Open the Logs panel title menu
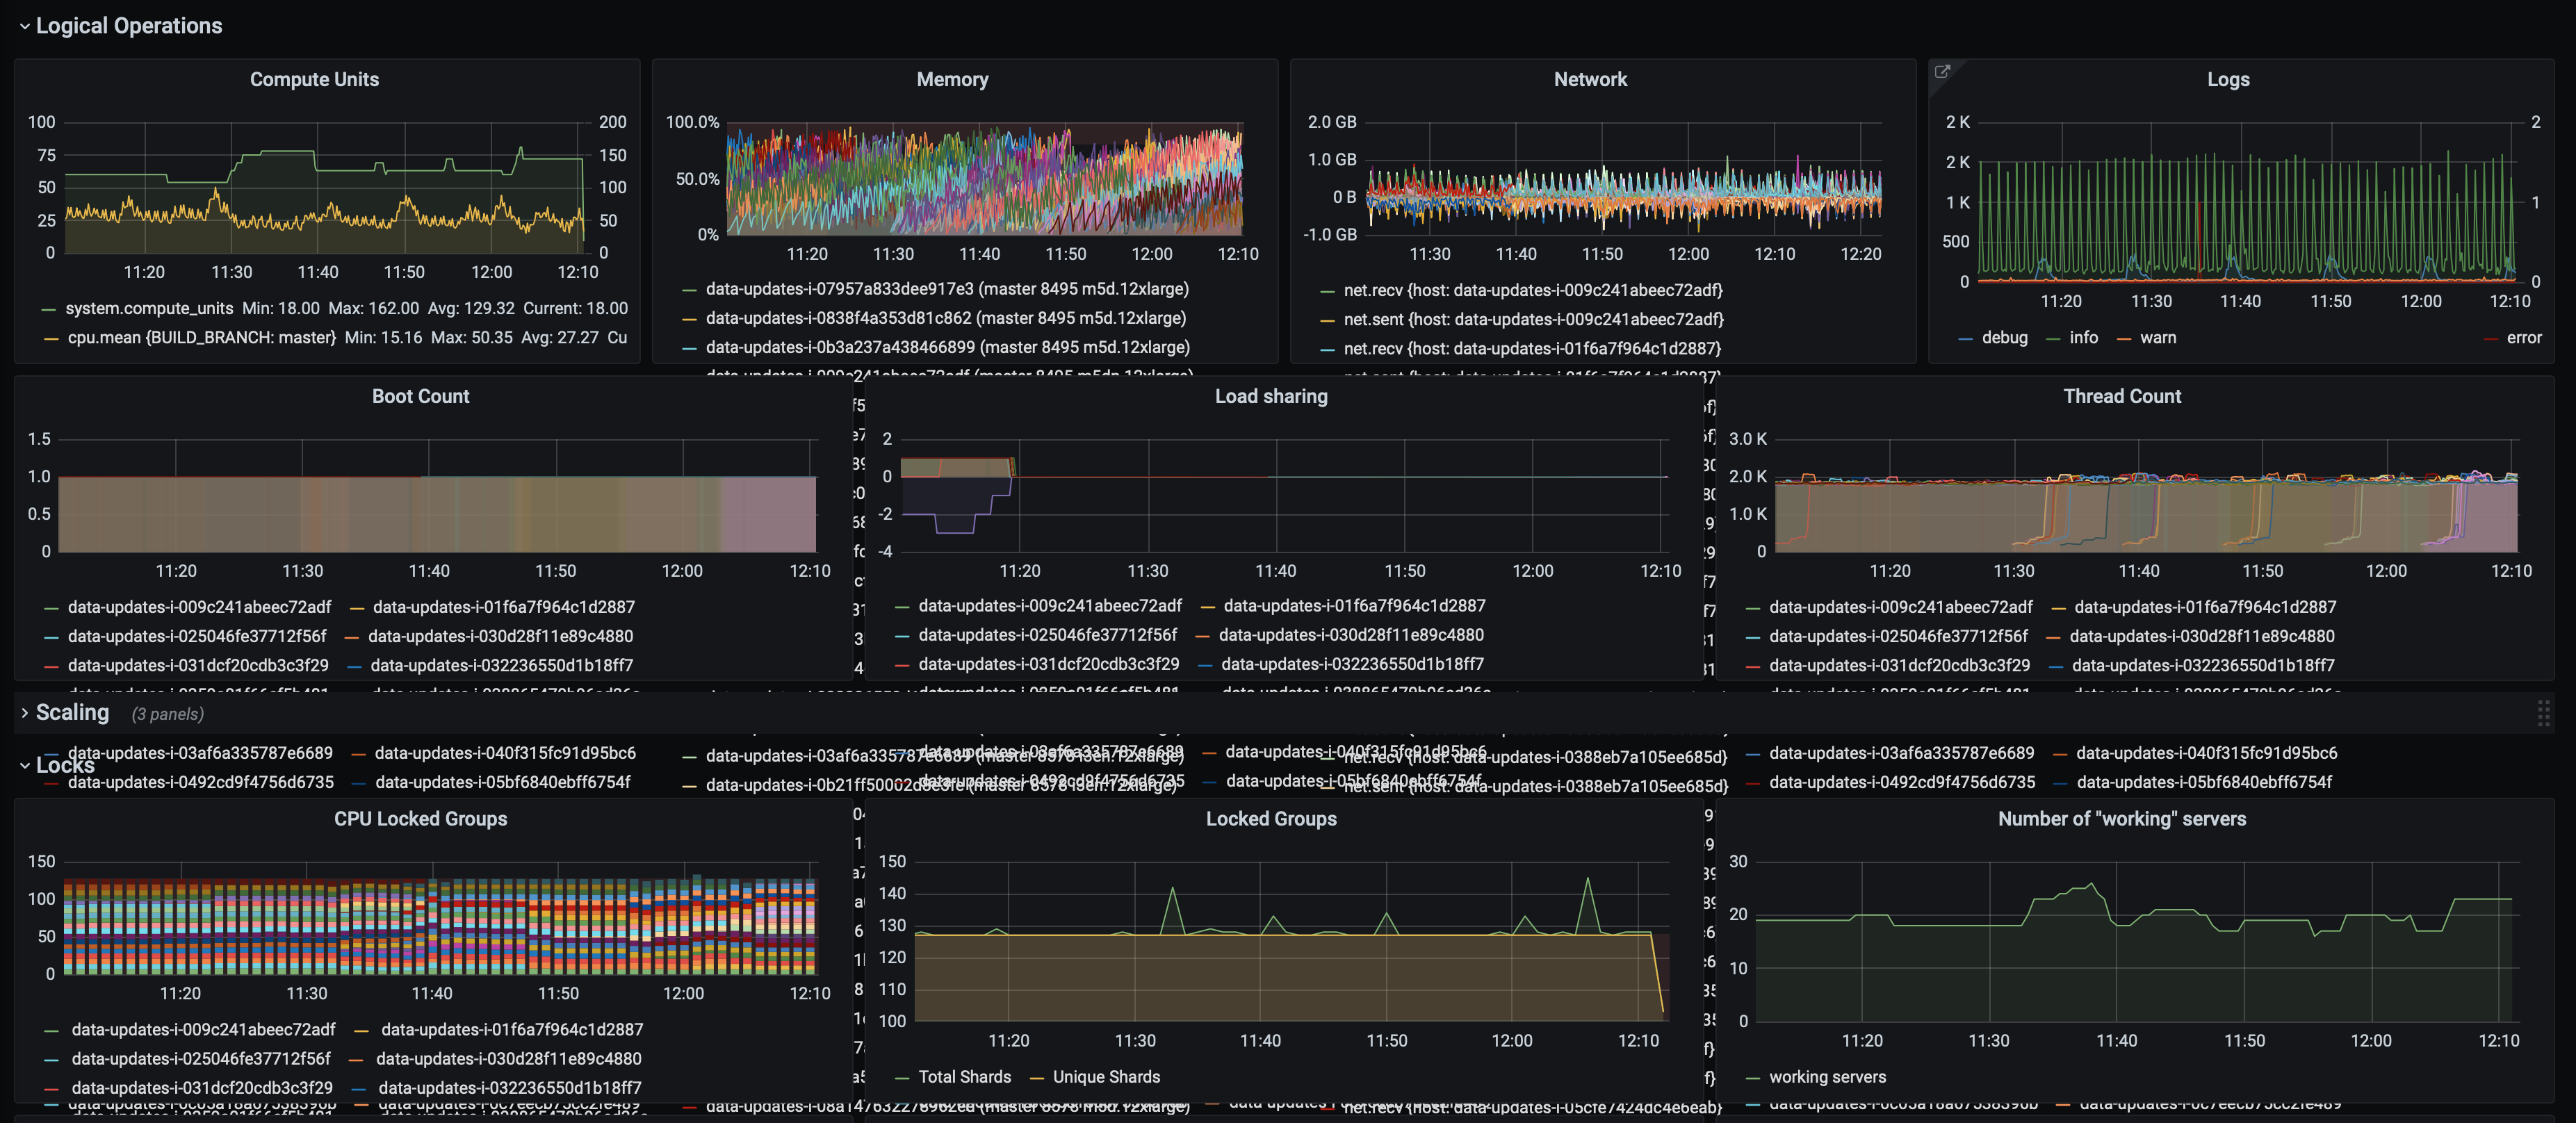Image resolution: width=2576 pixels, height=1123 pixels. [x=2228, y=79]
